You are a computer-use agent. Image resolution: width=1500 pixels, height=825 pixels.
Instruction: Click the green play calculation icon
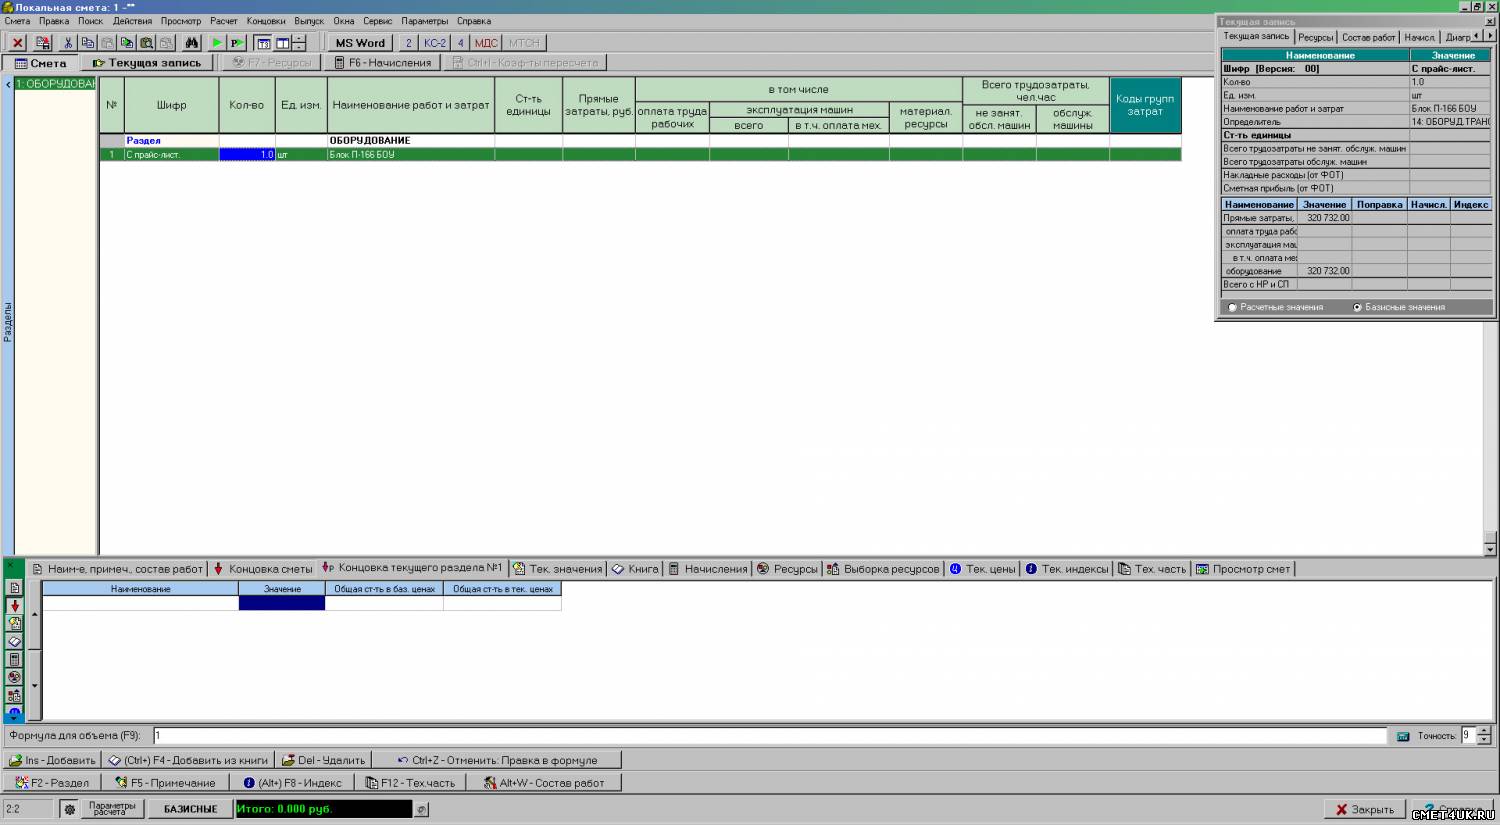216,43
